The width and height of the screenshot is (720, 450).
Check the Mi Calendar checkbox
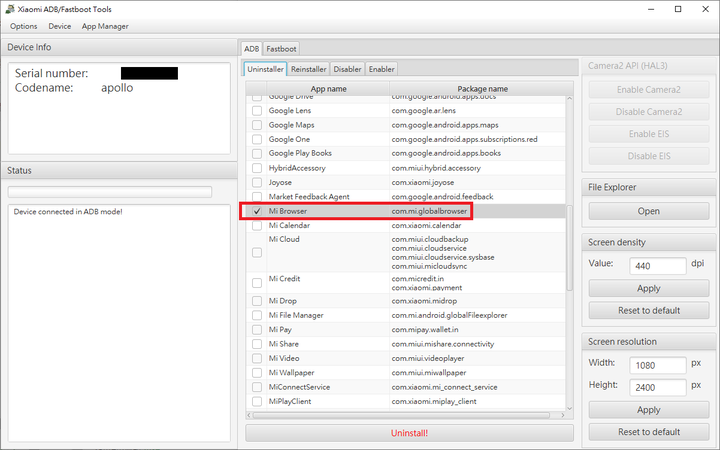click(257, 225)
